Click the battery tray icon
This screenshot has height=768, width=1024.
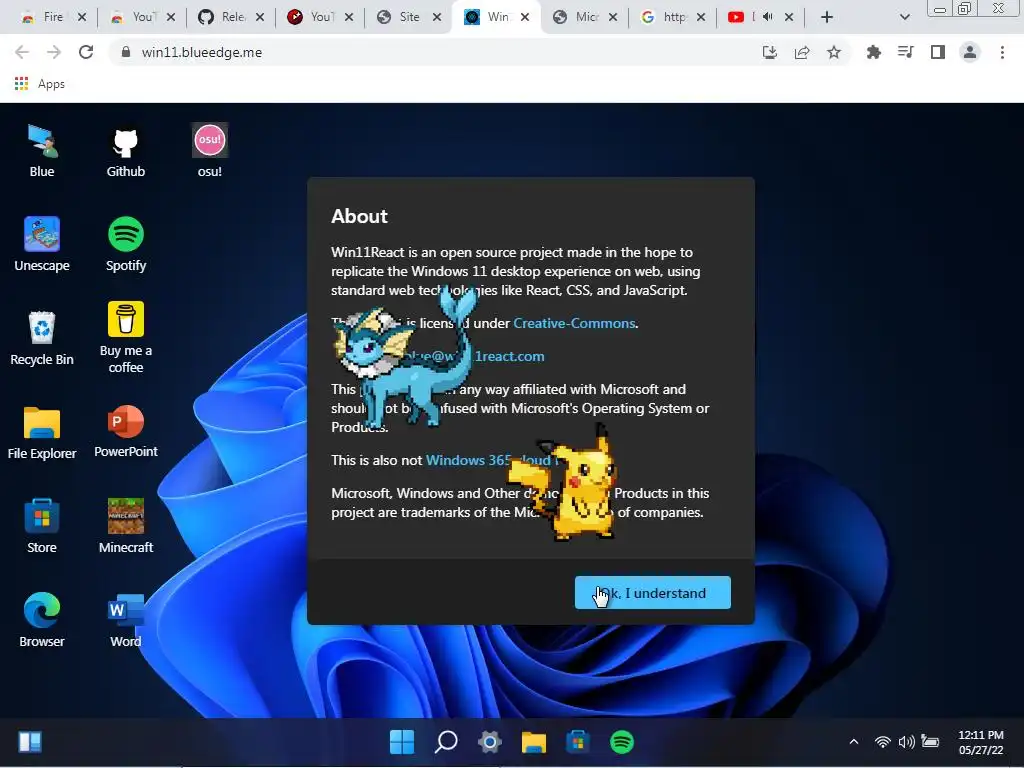[x=930, y=742]
